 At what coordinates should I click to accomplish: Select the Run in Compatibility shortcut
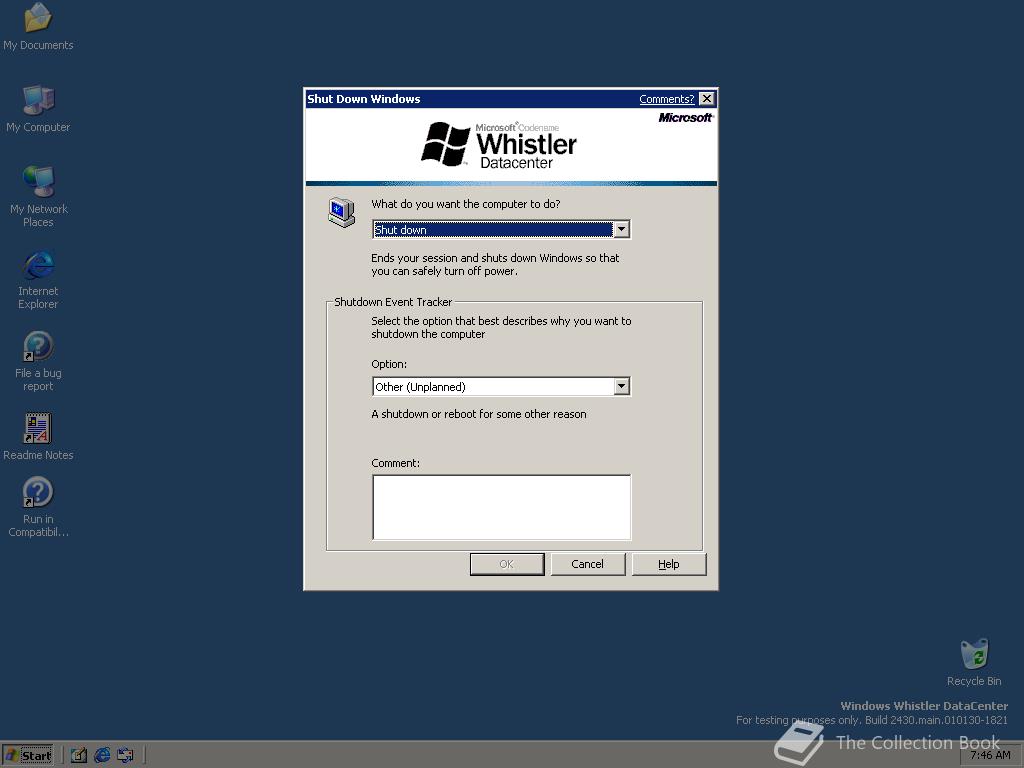click(x=38, y=507)
